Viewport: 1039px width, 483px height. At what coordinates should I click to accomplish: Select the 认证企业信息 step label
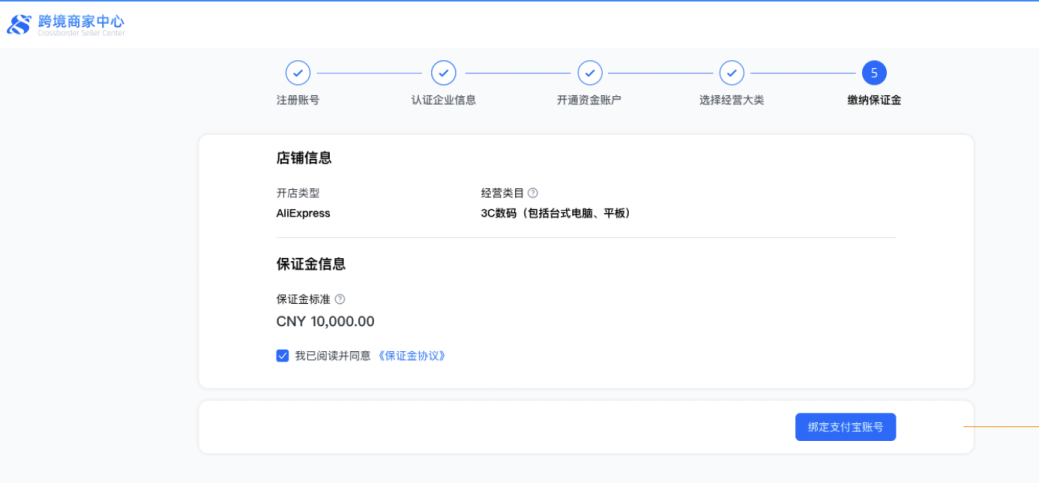[443, 101]
